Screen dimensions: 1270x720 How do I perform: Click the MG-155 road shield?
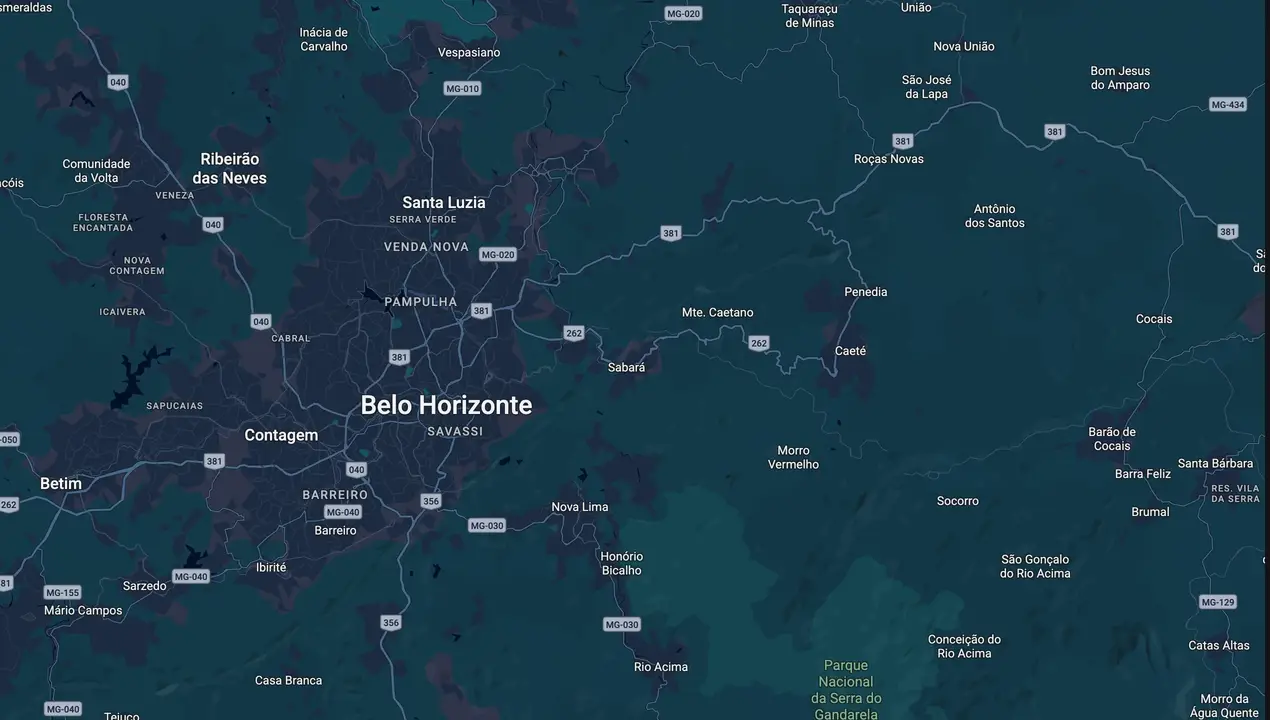click(62, 592)
